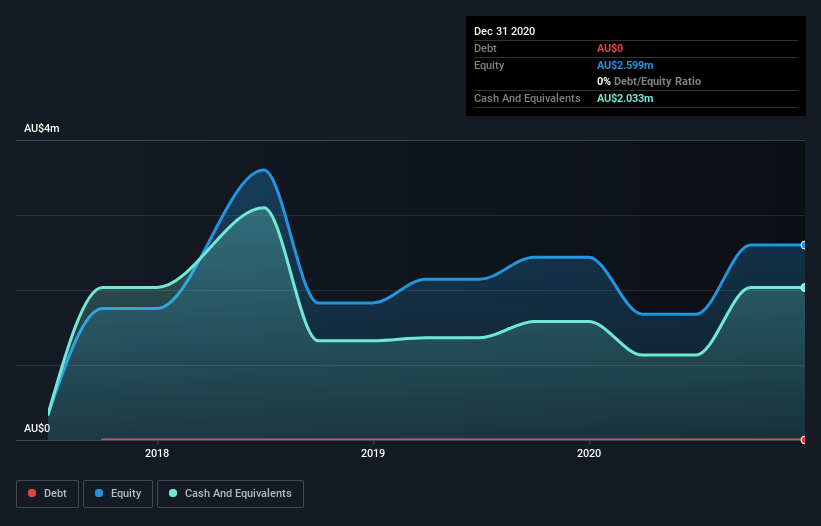The width and height of the screenshot is (821, 526).
Task: Toggle Cash And Equivalents legend button
Action: click(230, 494)
